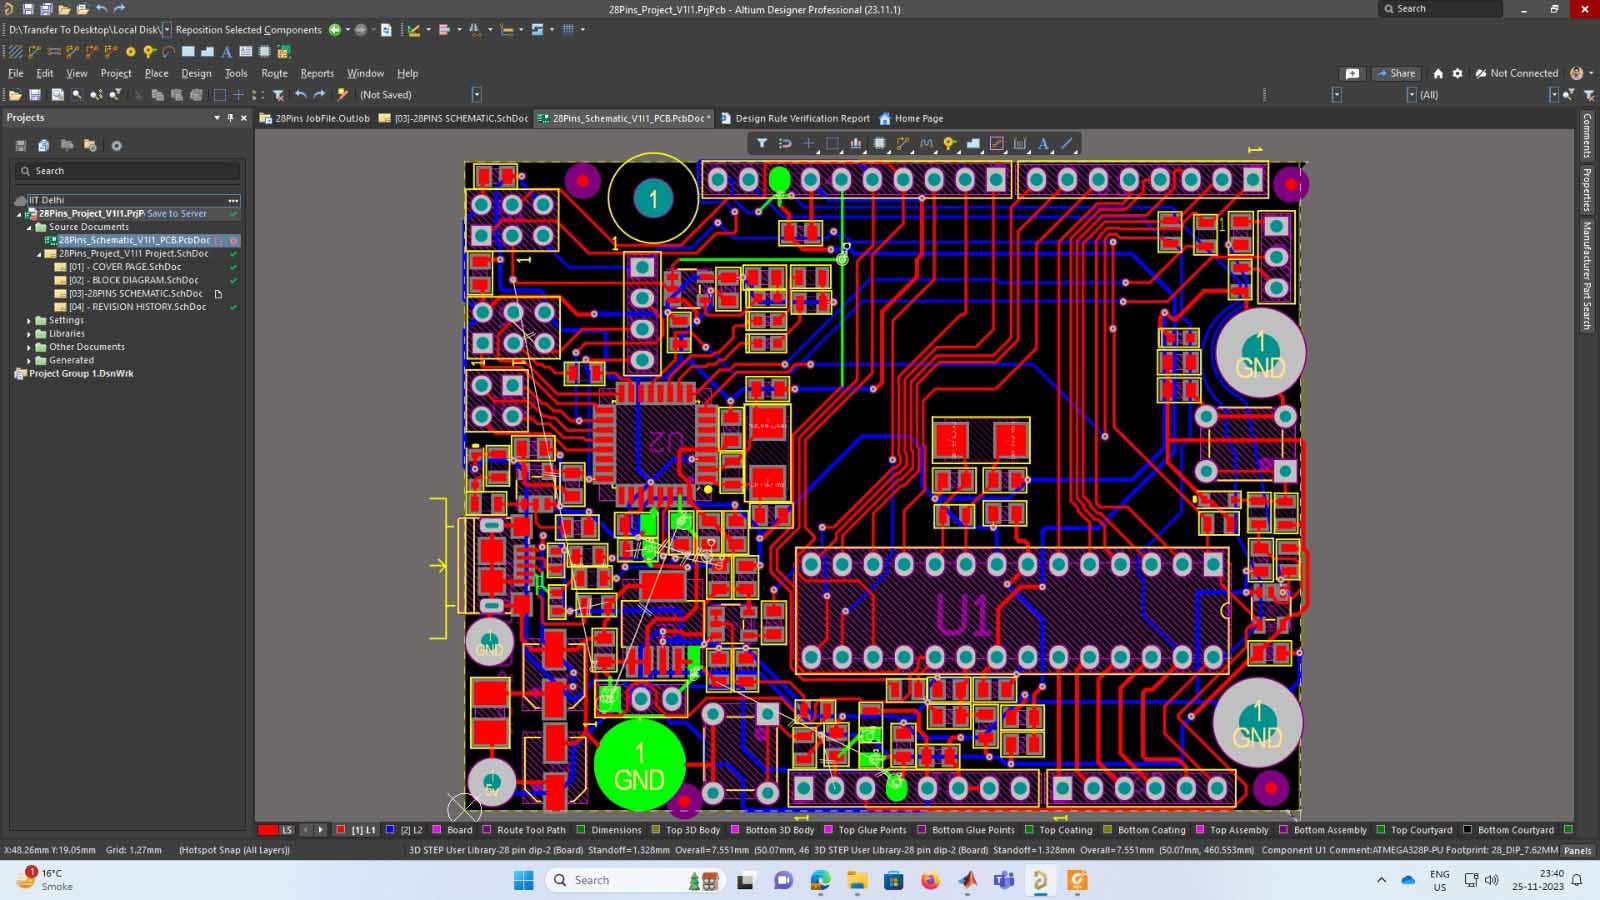Image resolution: width=1600 pixels, height=900 pixels.
Task: Click the red LS current layer color swatch
Action: click(x=268, y=830)
